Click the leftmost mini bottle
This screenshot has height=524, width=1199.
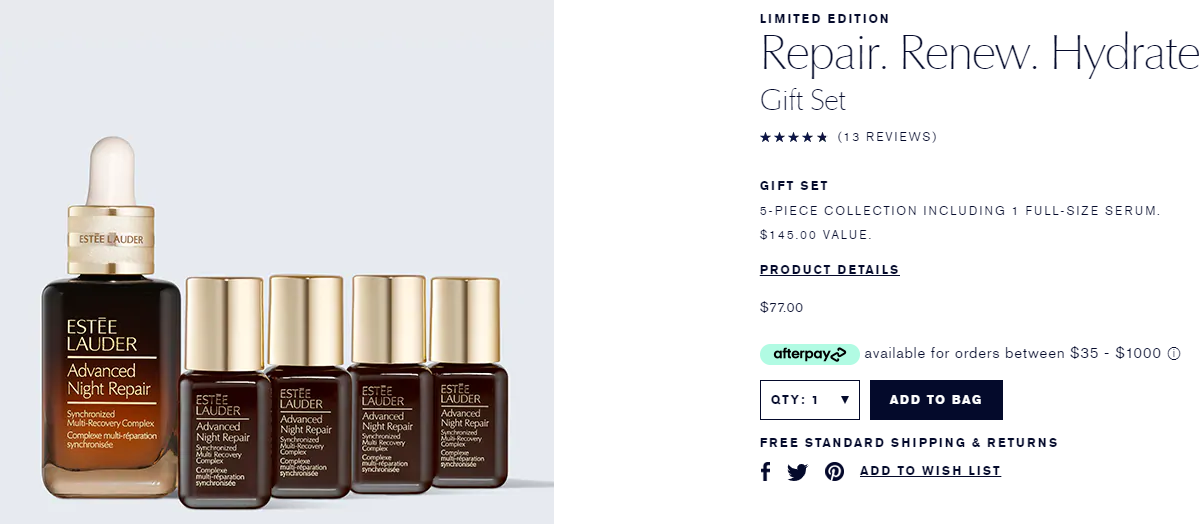click(x=224, y=392)
